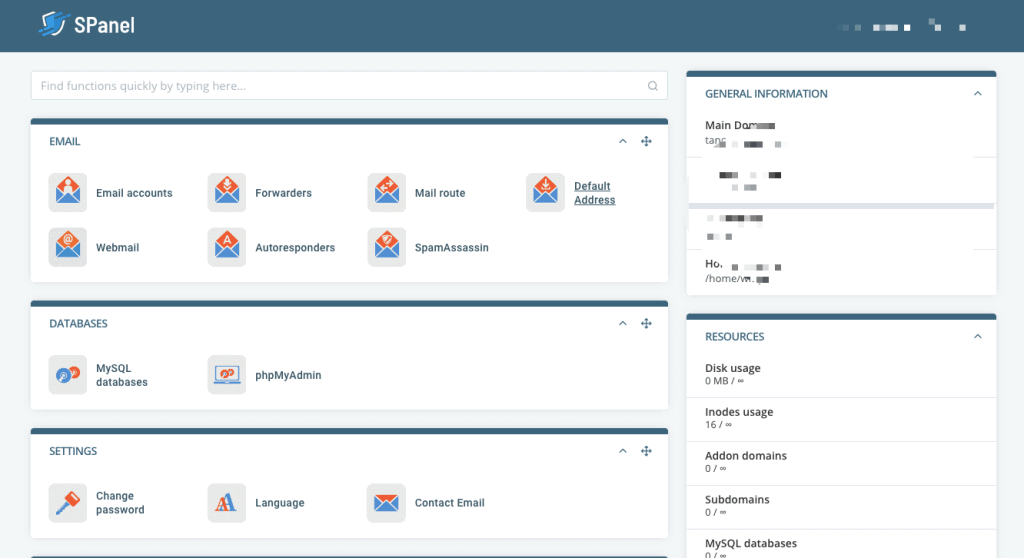Click the function search input field
The height and width of the screenshot is (558, 1024).
(x=340, y=86)
